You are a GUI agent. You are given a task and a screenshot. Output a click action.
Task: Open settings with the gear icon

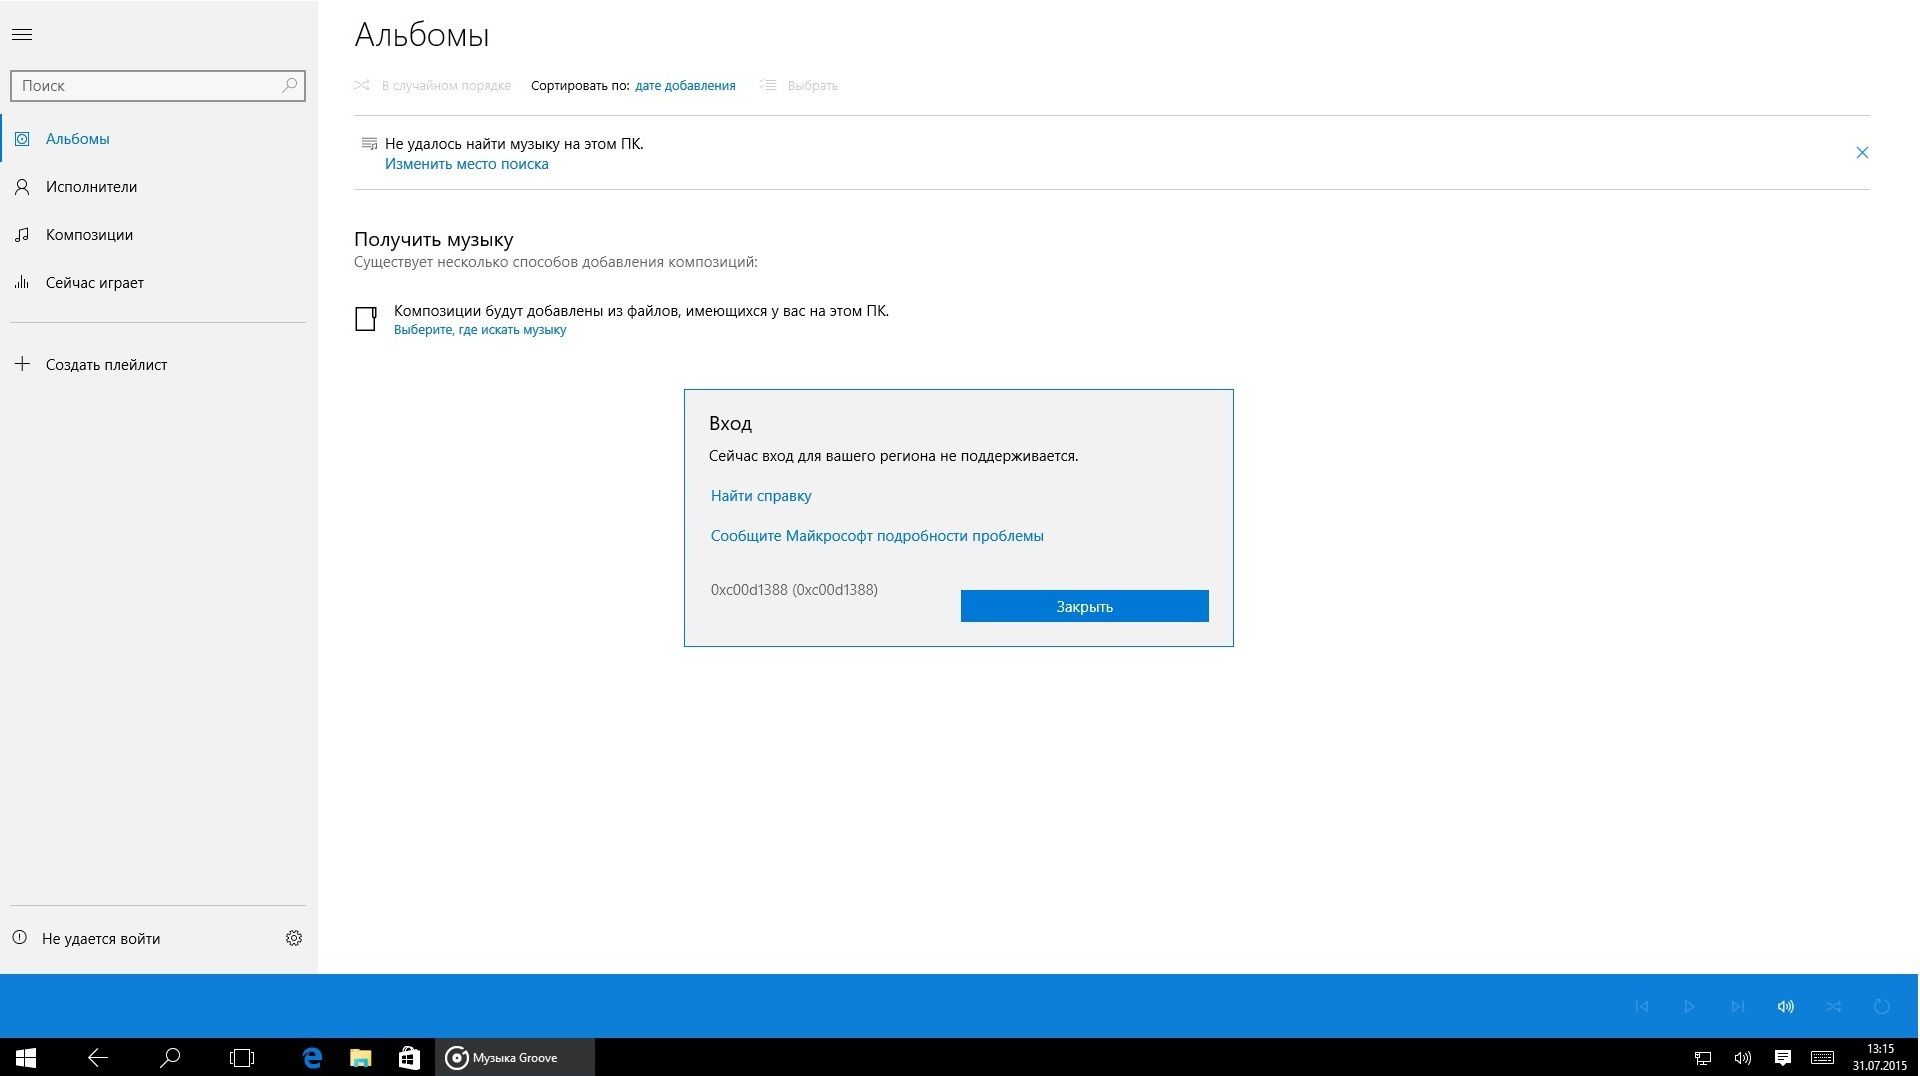pos(294,938)
